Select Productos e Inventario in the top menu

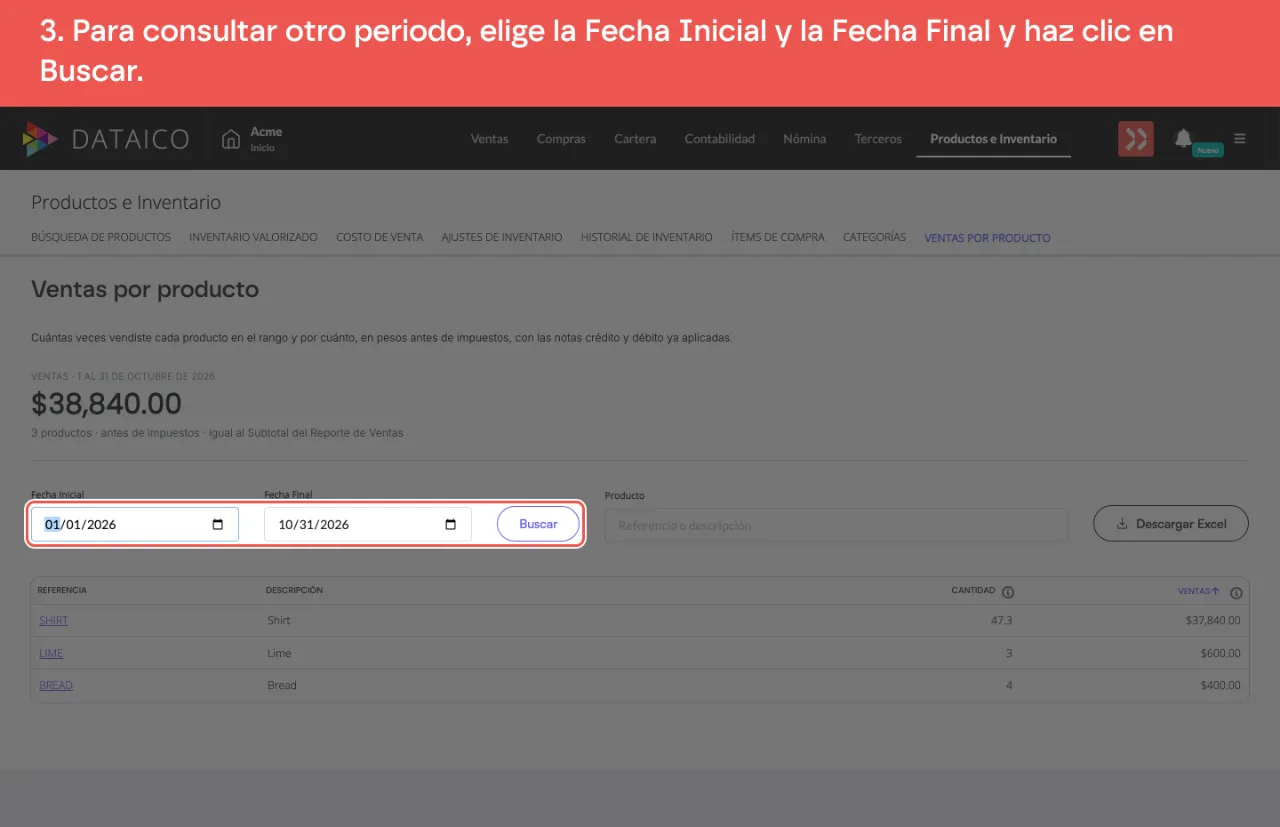(x=993, y=139)
